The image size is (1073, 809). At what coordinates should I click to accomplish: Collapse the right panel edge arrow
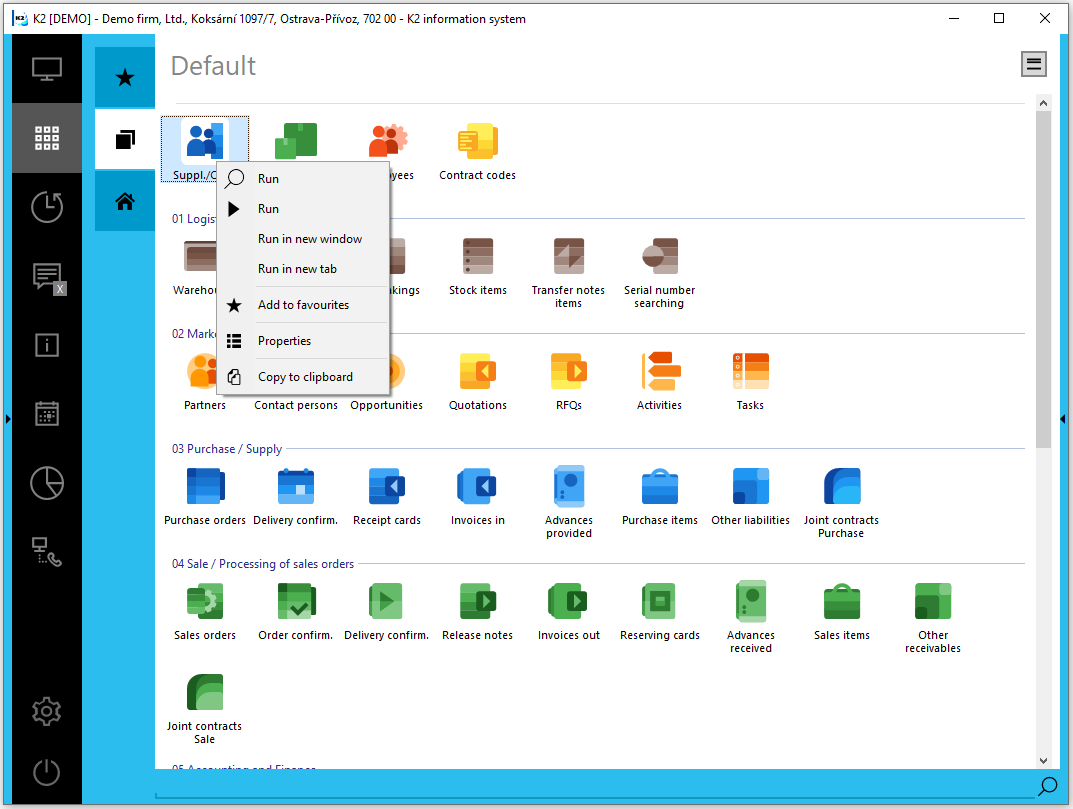[x=1063, y=419]
